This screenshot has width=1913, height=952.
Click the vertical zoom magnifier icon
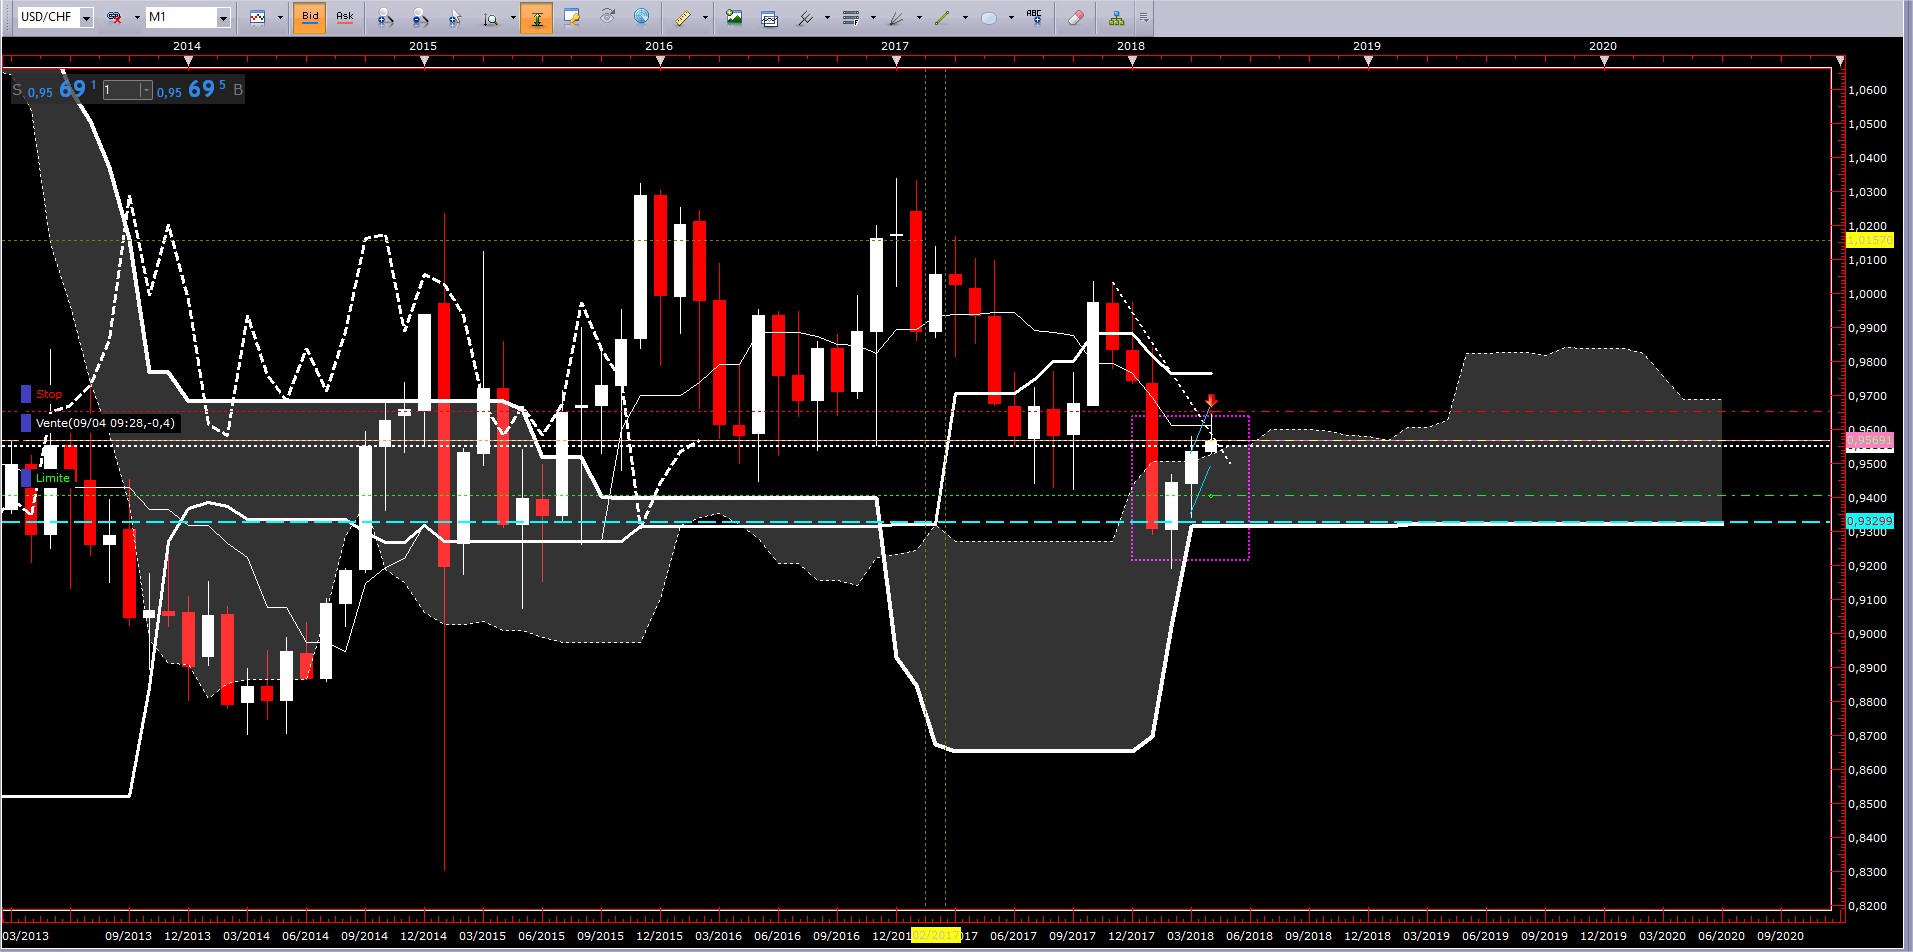click(490, 17)
